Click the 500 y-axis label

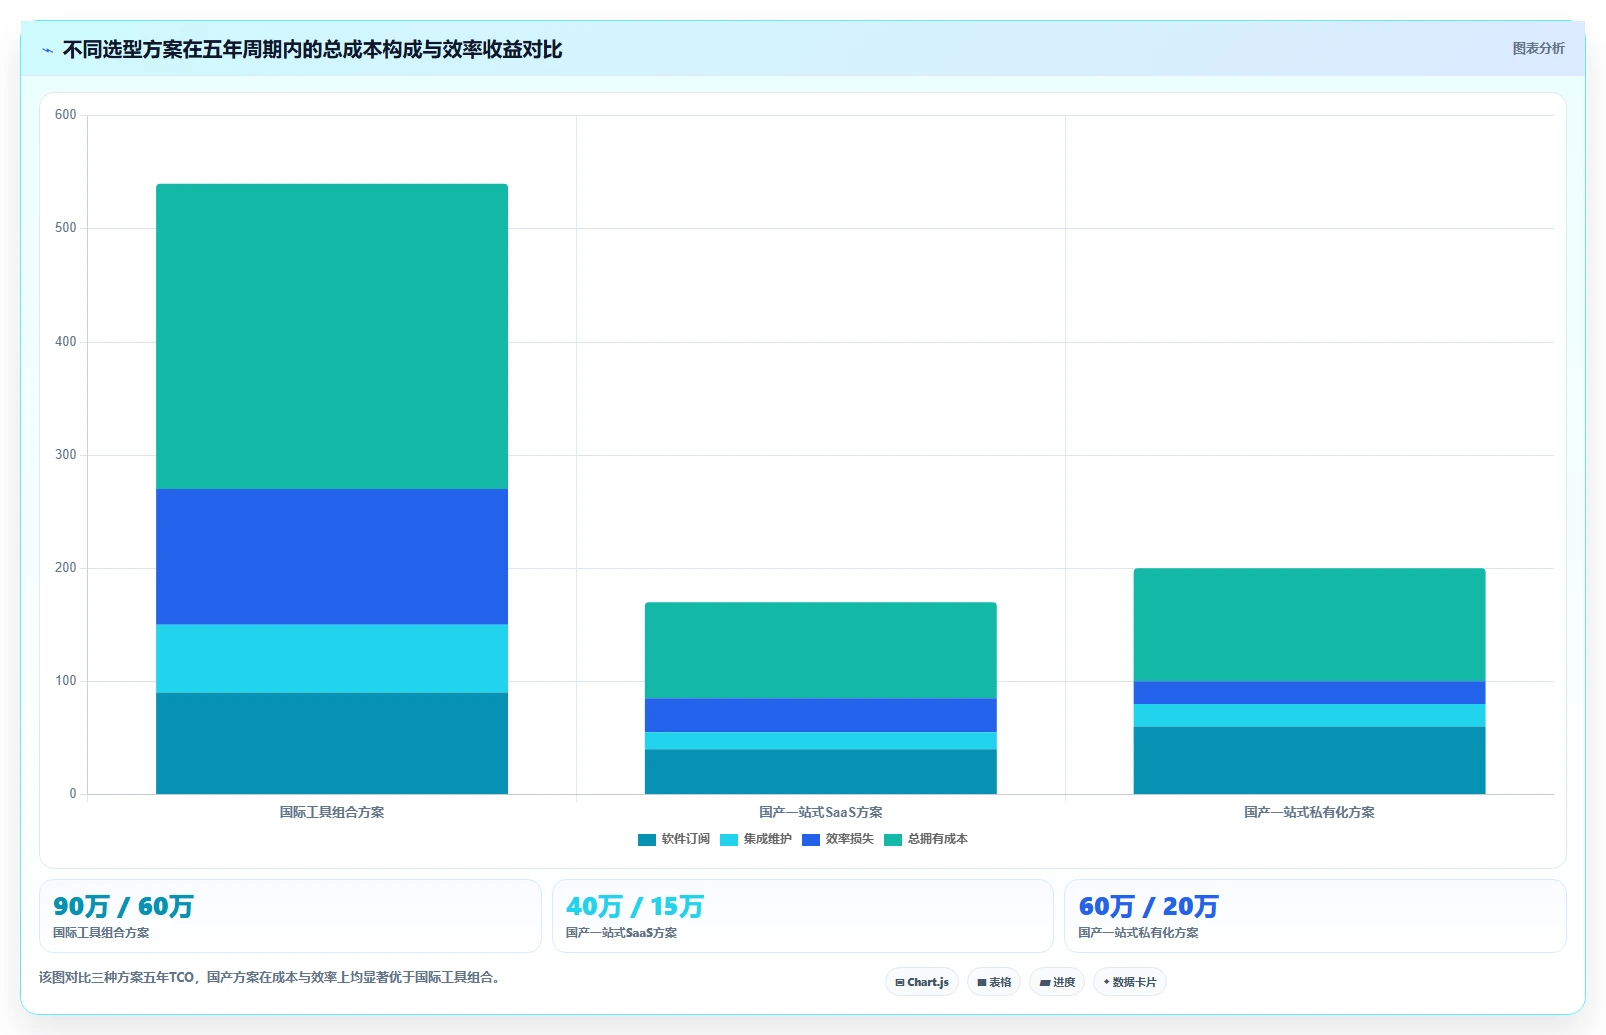(66, 228)
